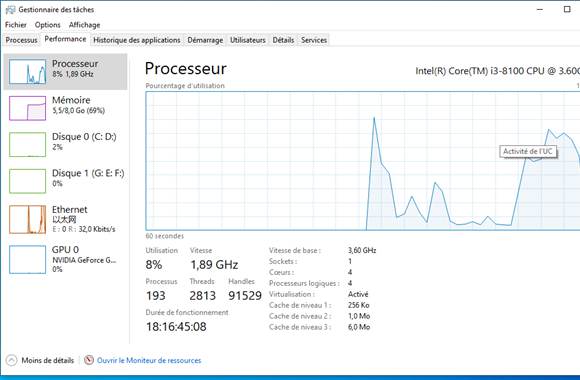Open the Mémoire usage graph thumbnail
Screen dimensions: 580x380
point(27,108)
